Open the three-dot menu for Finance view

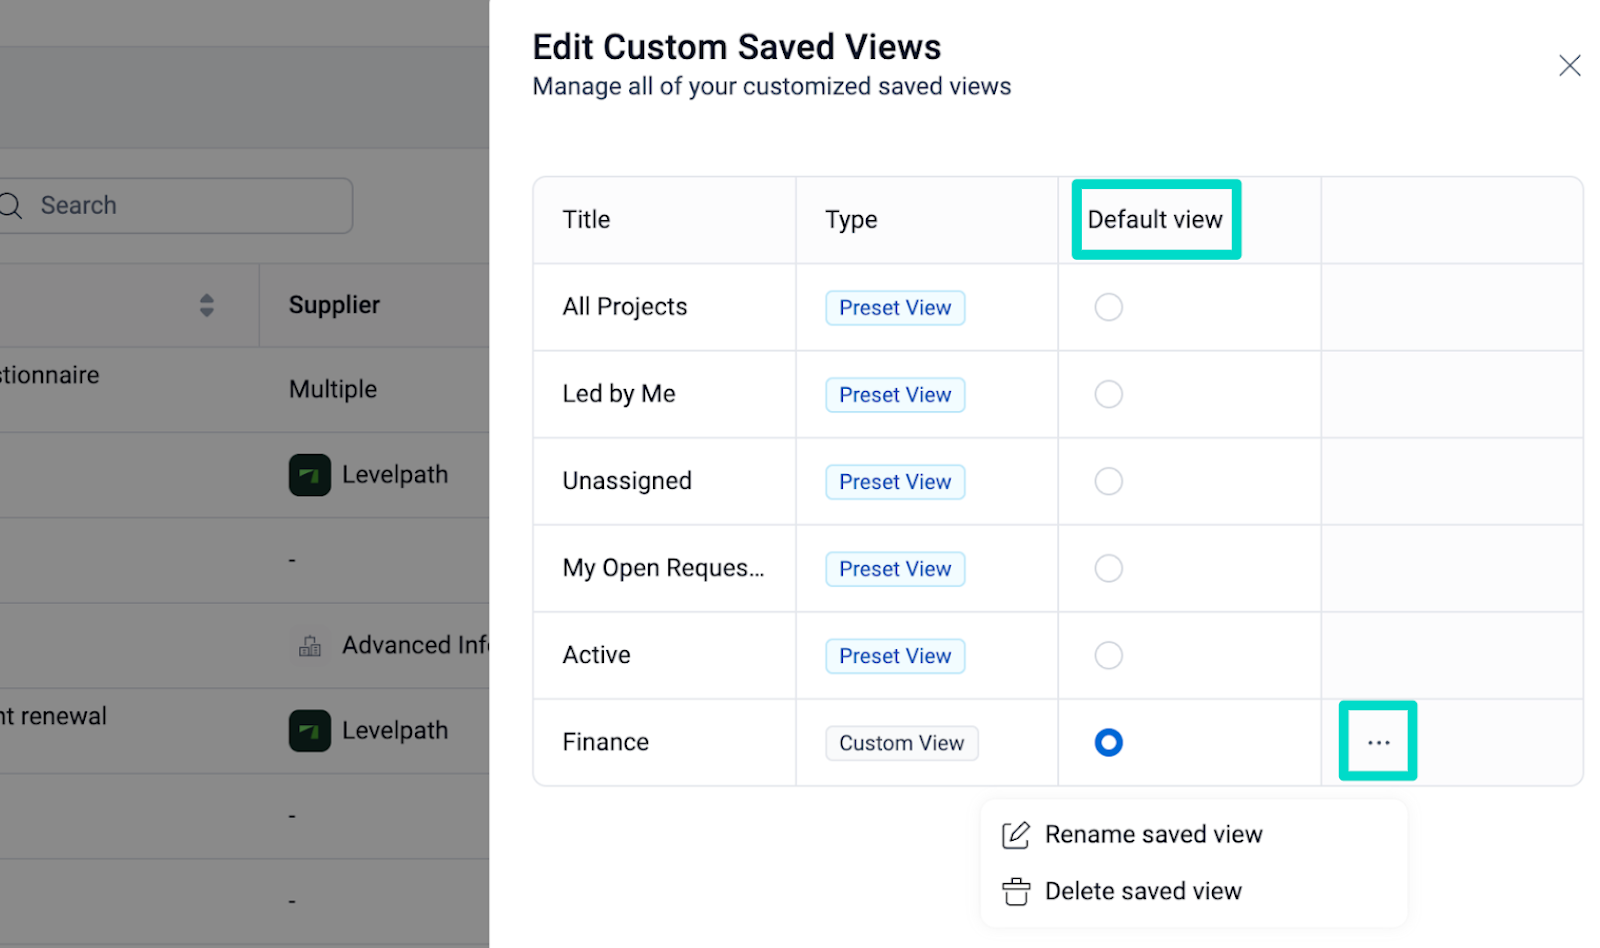click(x=1378, y=742)
